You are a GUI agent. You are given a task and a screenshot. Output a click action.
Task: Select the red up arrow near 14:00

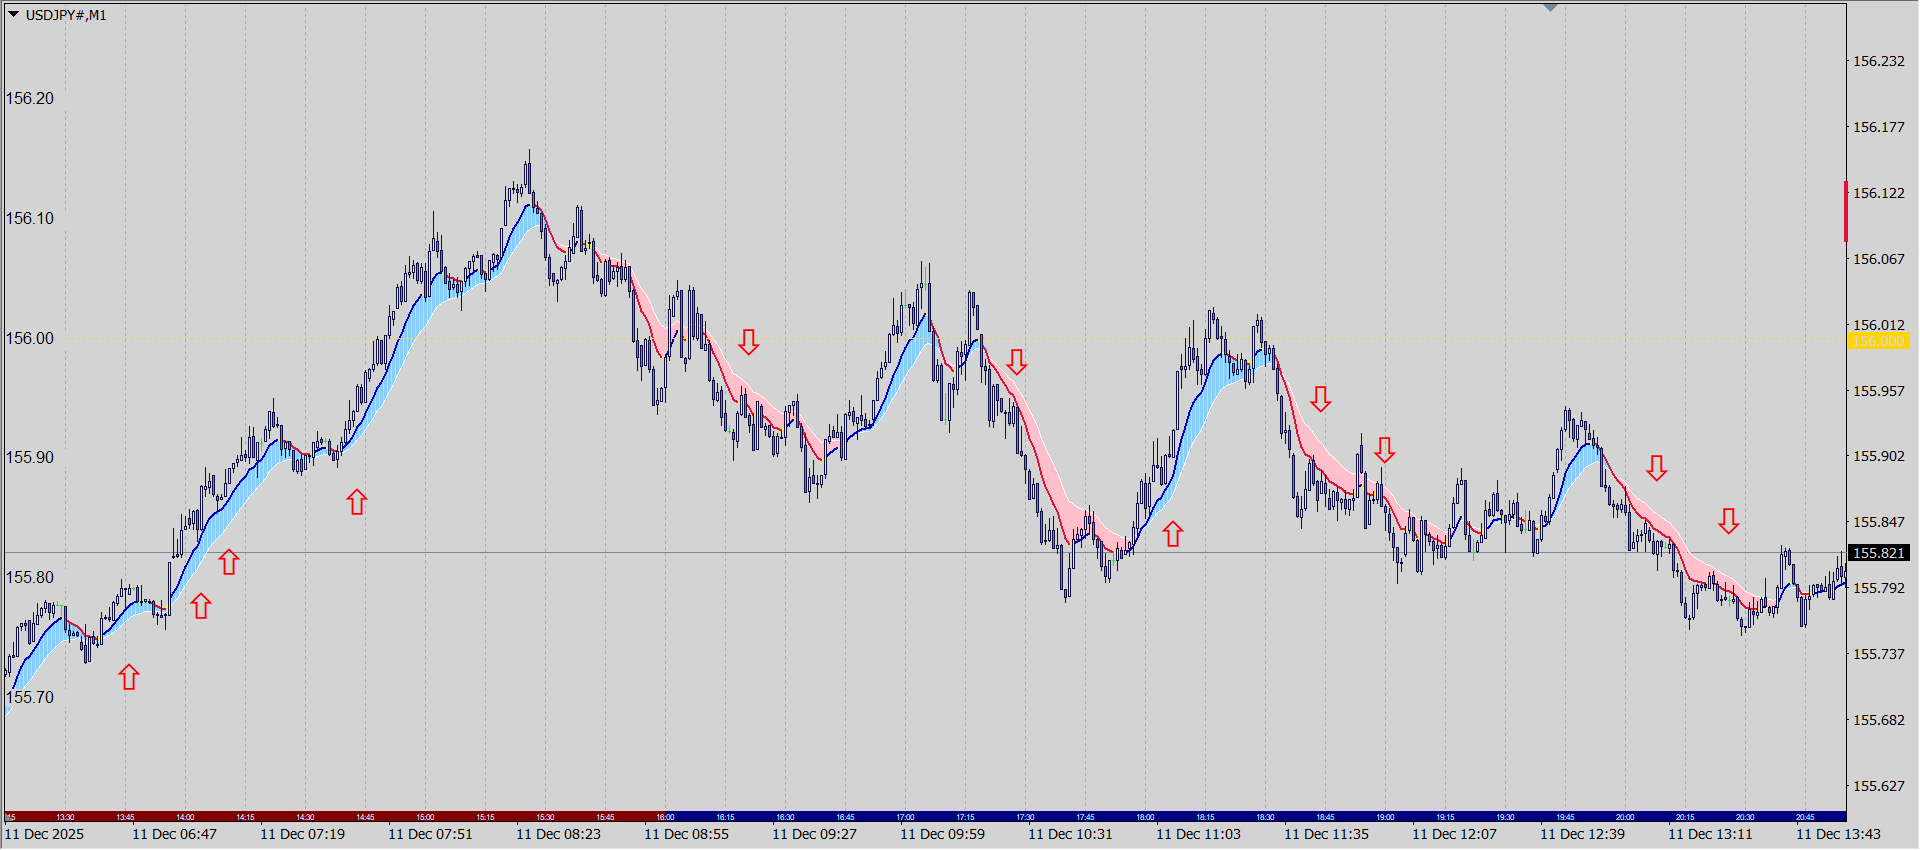(201, 605)
